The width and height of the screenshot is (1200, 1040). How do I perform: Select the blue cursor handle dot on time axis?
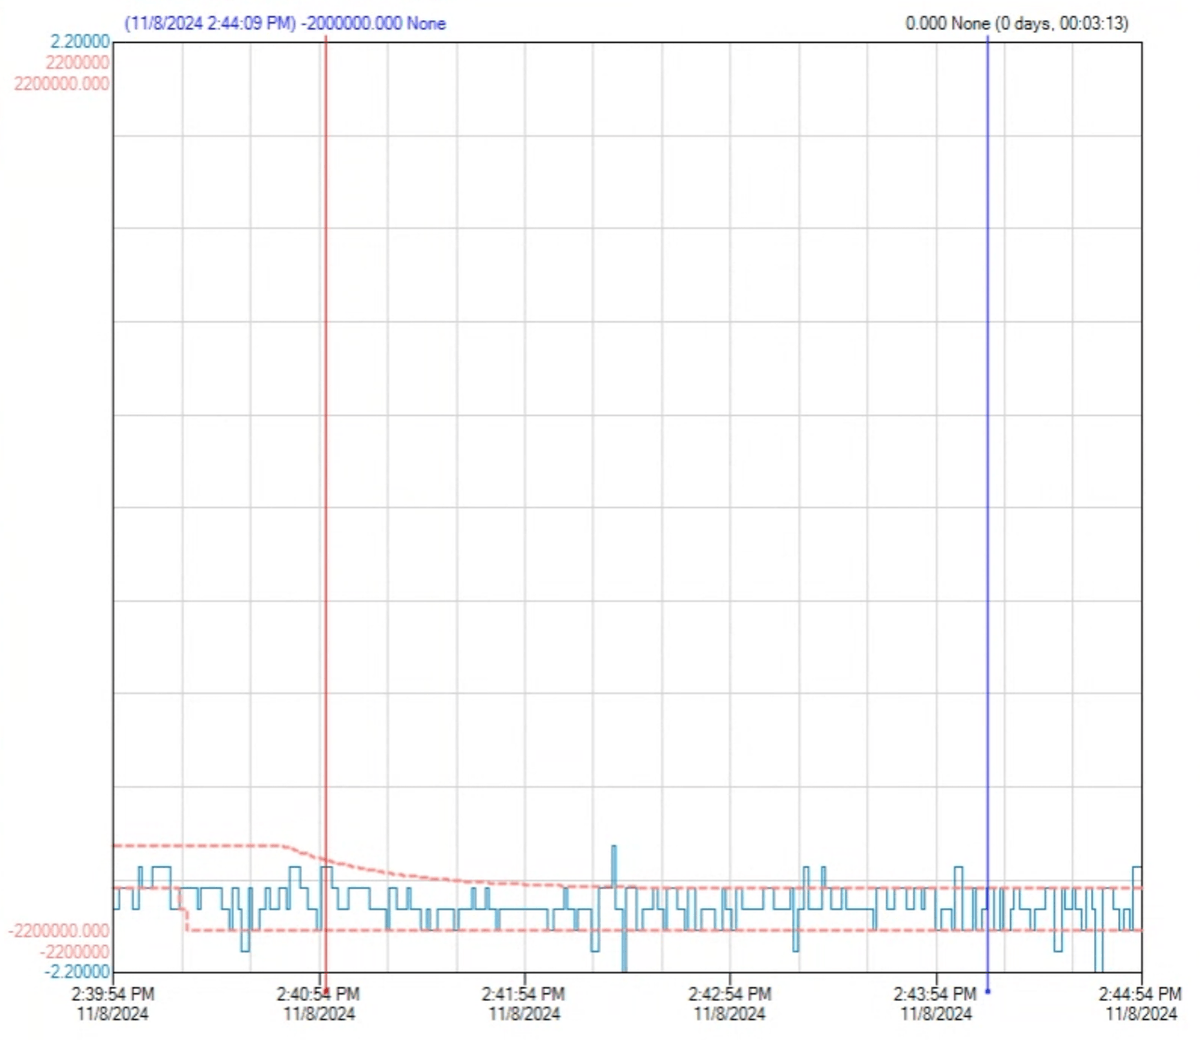click(988, 991)
